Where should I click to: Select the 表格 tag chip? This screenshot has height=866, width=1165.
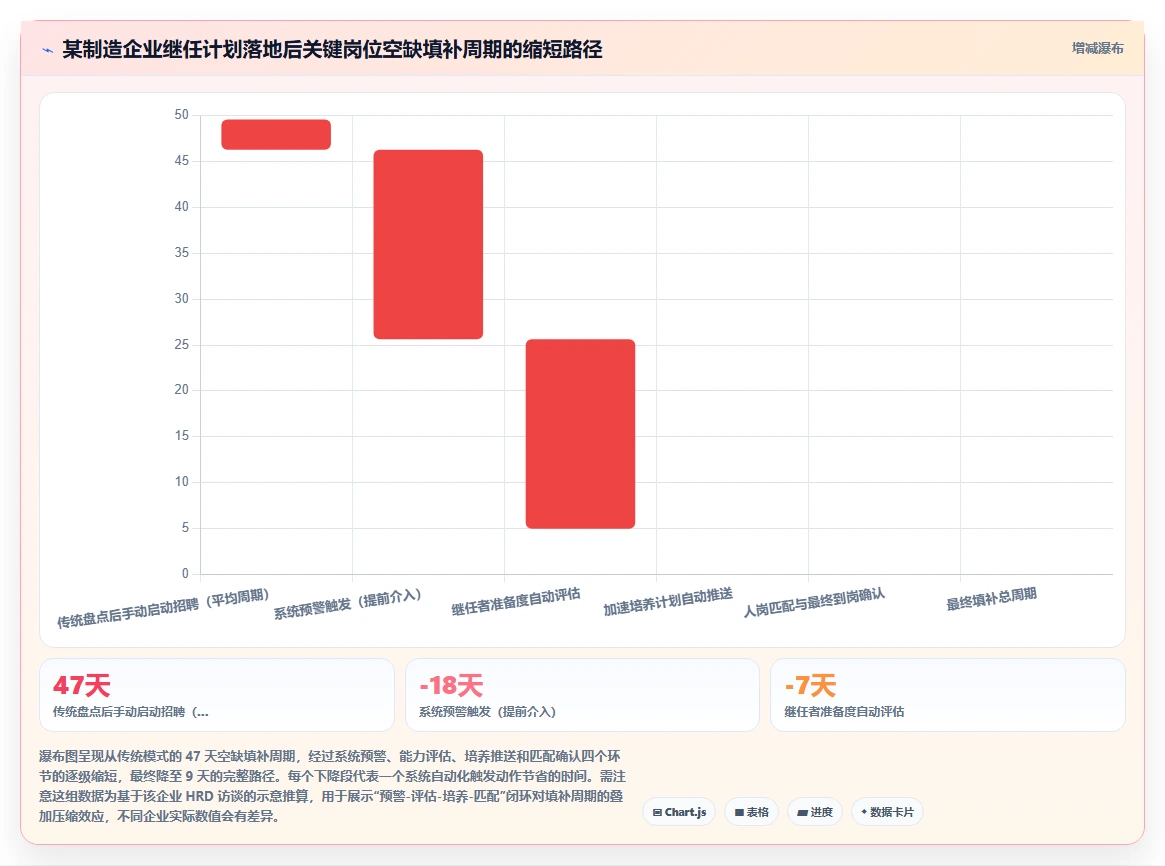point(751,812)
